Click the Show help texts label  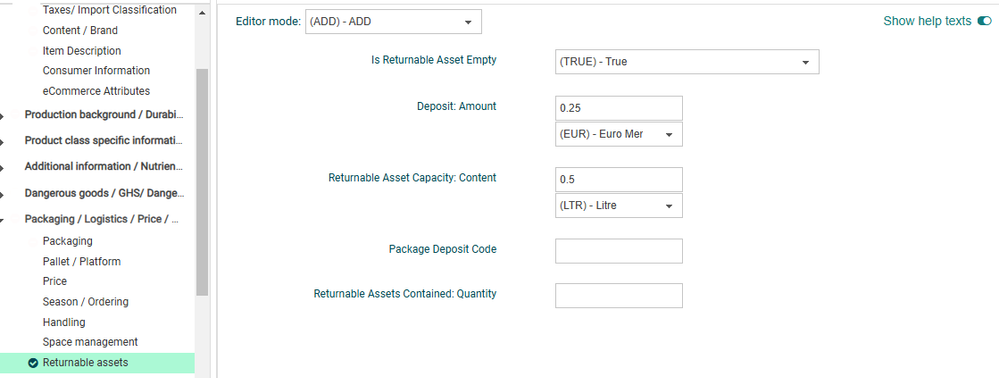point(927,21)
